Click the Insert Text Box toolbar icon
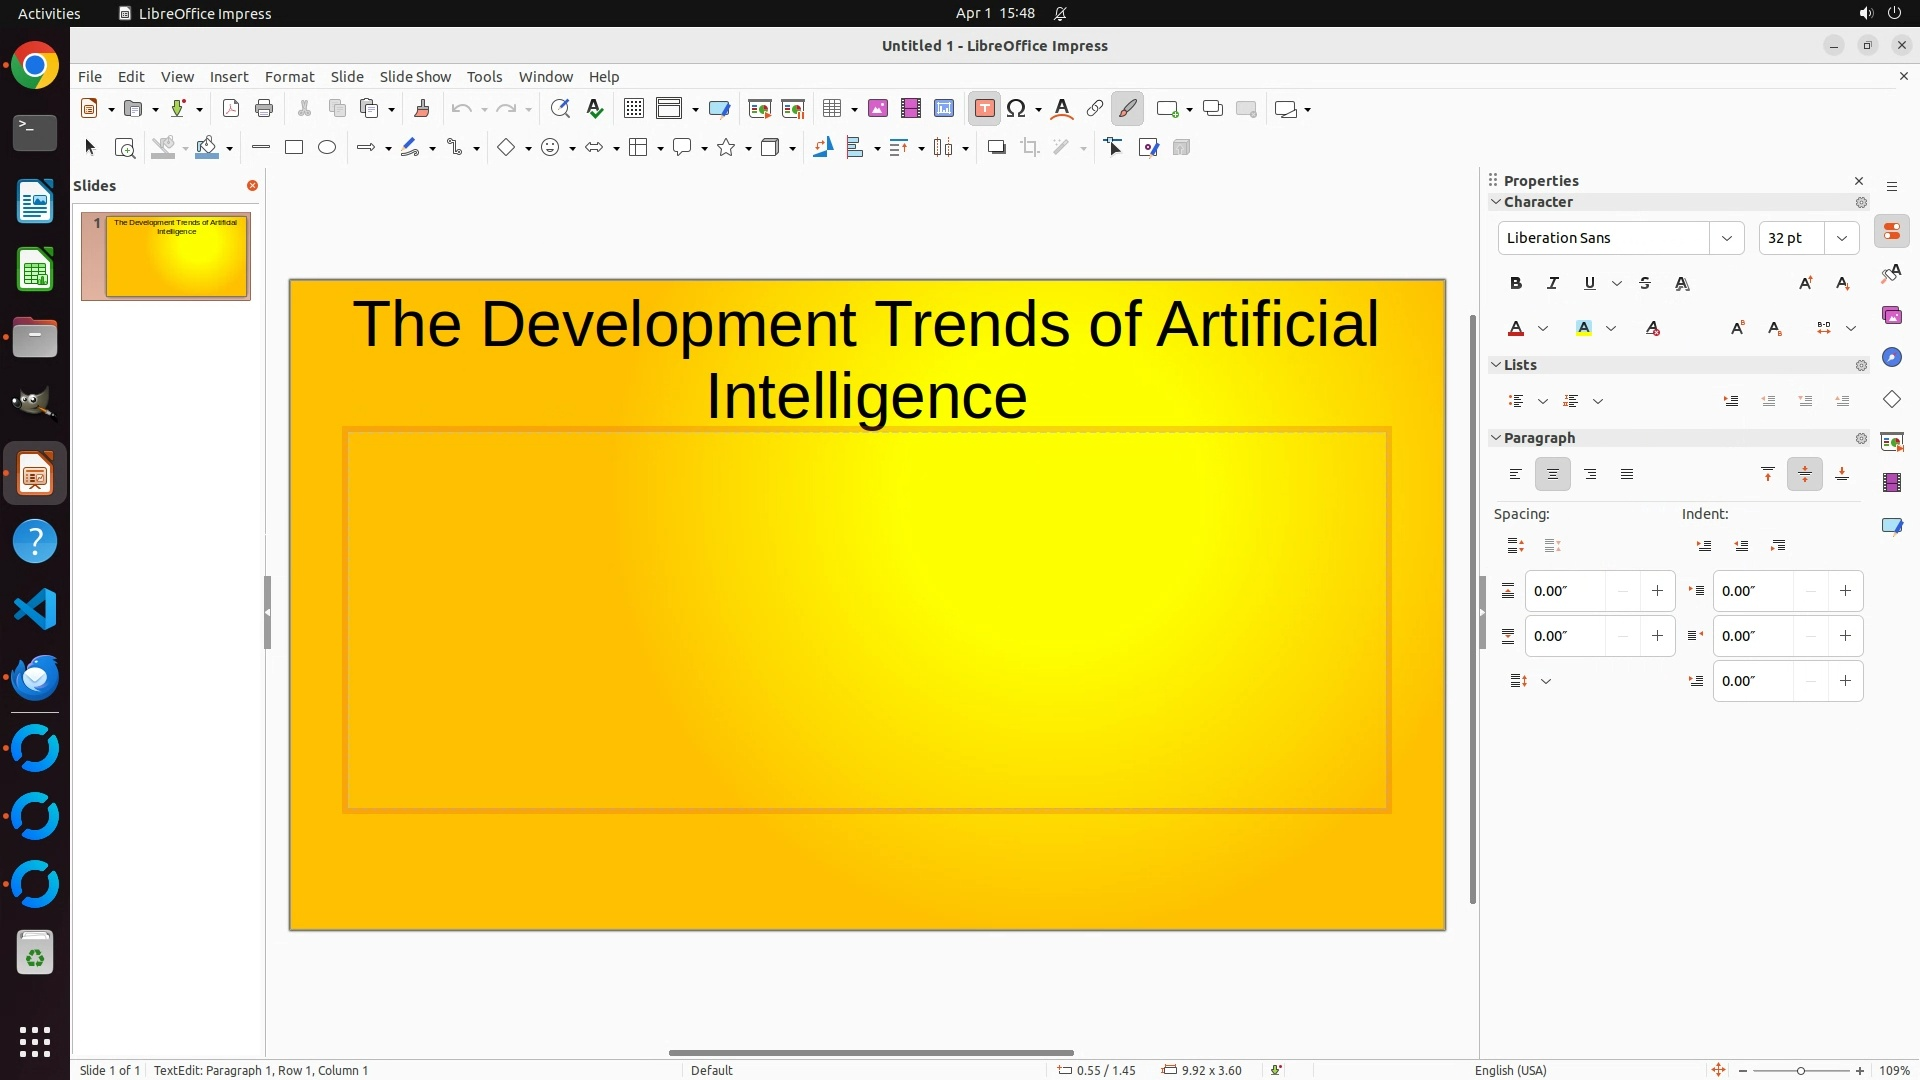The height and width of the screenshot is (1080, 1920). [x=984, y=109]
